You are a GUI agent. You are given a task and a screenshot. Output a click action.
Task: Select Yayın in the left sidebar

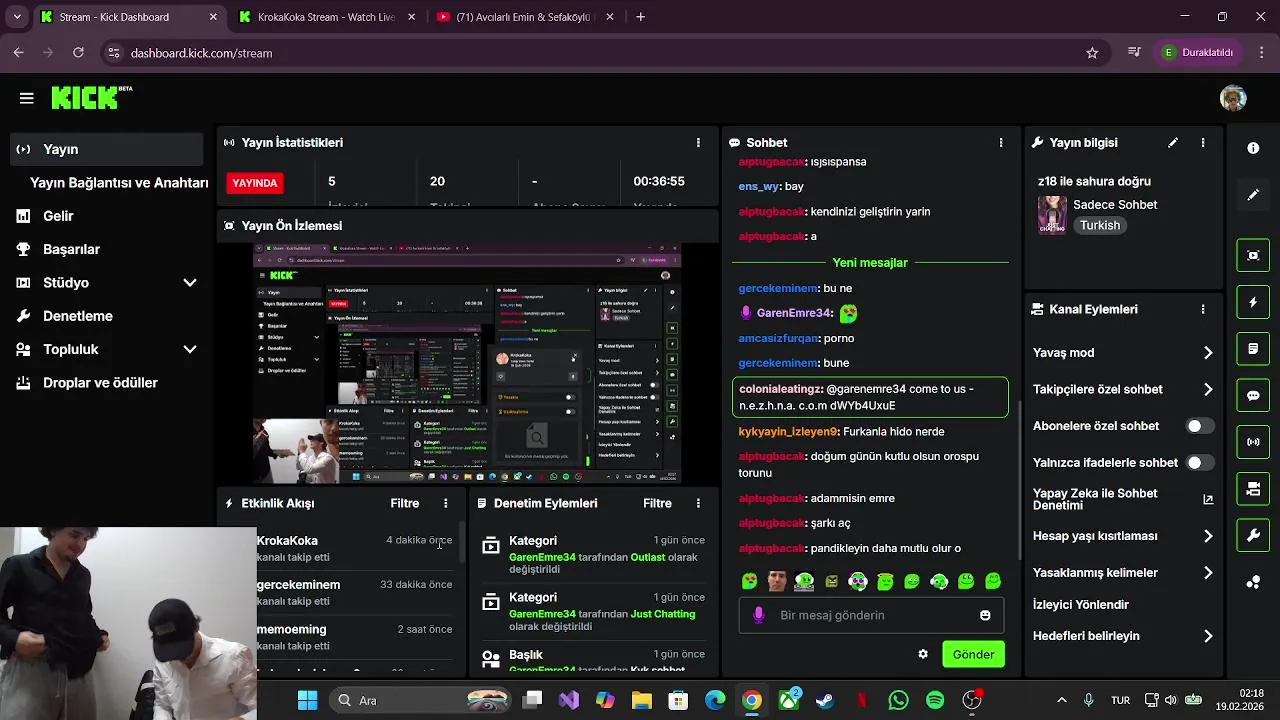click(106, 149)
